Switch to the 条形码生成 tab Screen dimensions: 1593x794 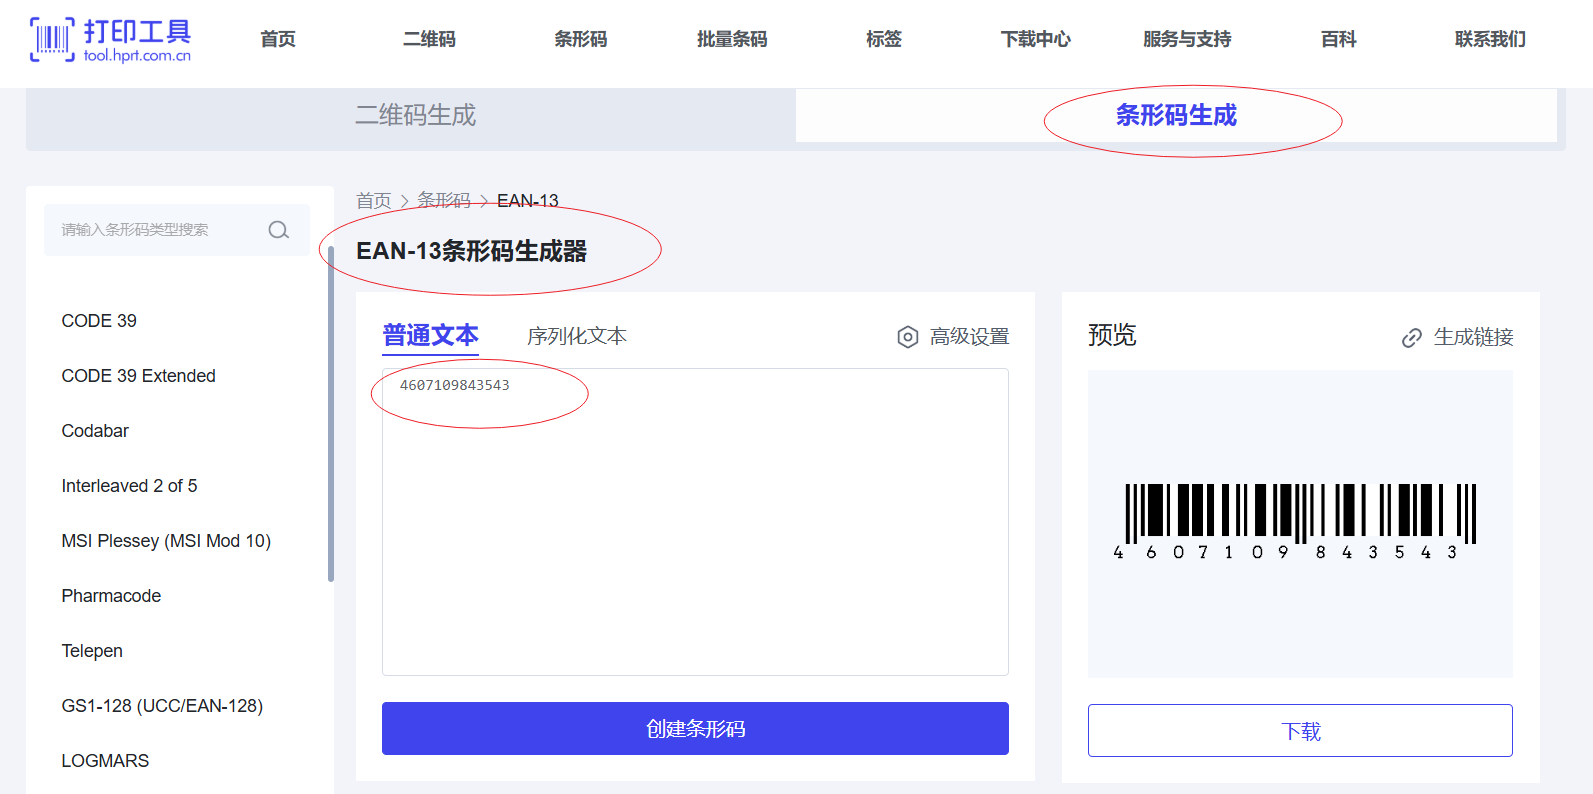[x=1176, y=115]
